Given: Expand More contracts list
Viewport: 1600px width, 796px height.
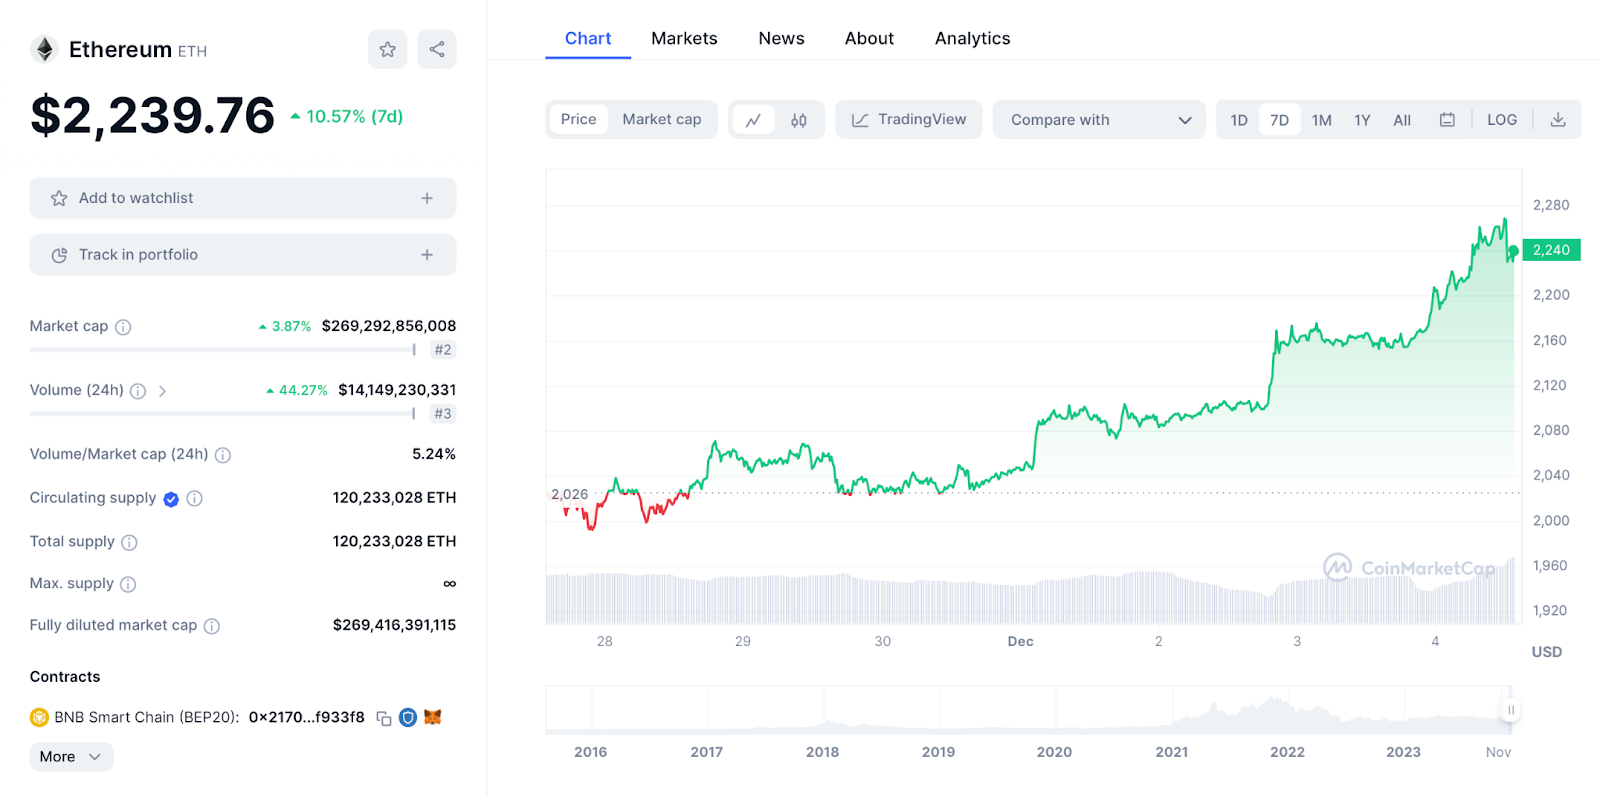Looking at the screenshot, I should (71, 757).
